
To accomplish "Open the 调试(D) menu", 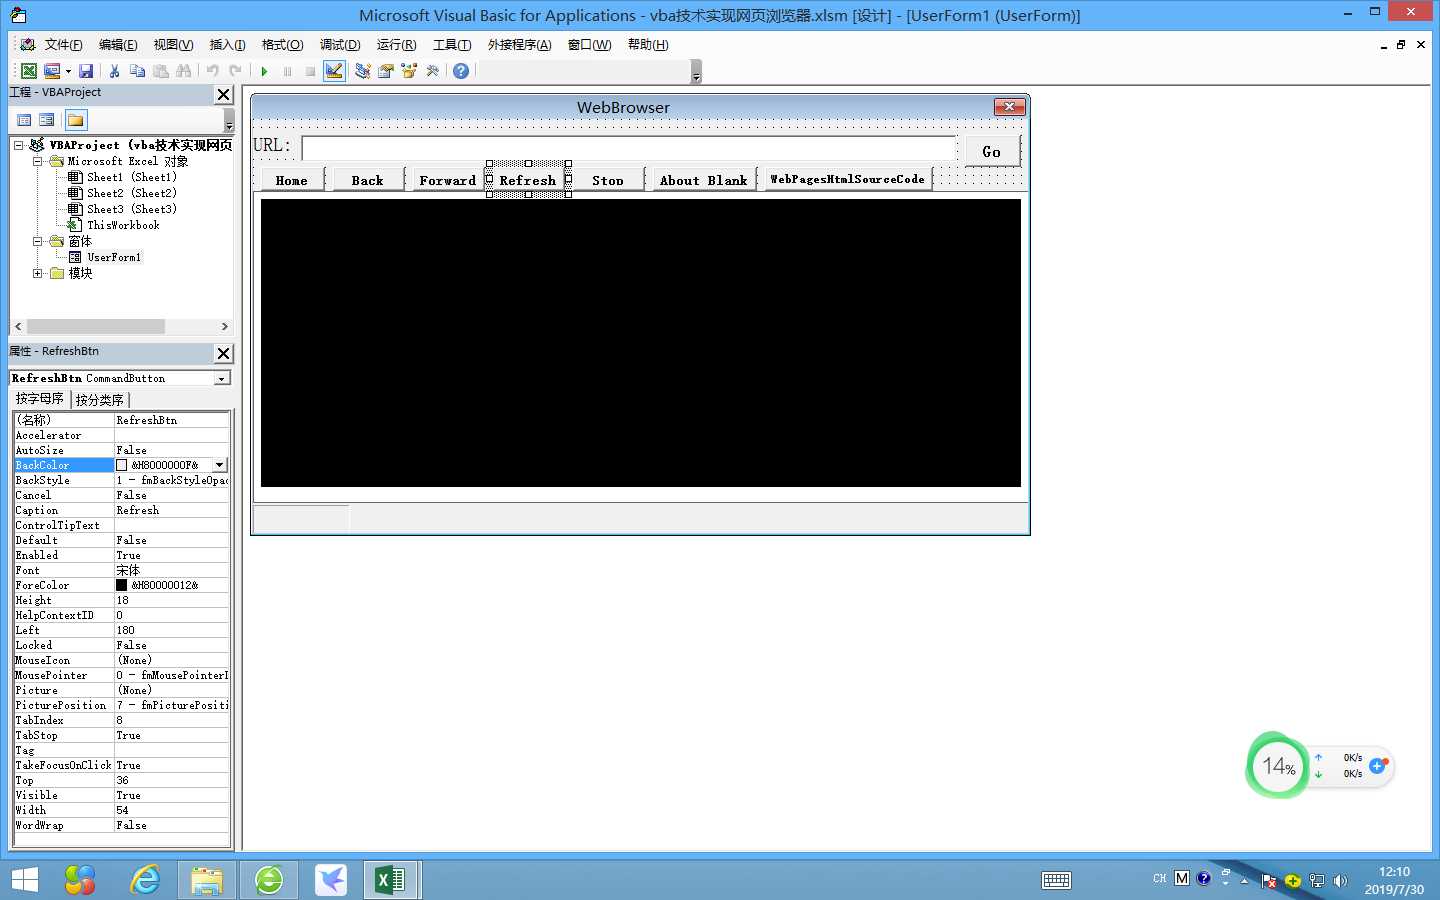I will click(340, 45).
